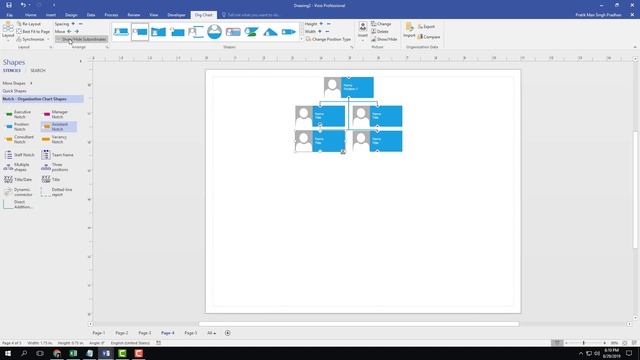The image size is (640, 360).
Task: Collapse the Shapes pane arrow
Action: click(80, 61)
